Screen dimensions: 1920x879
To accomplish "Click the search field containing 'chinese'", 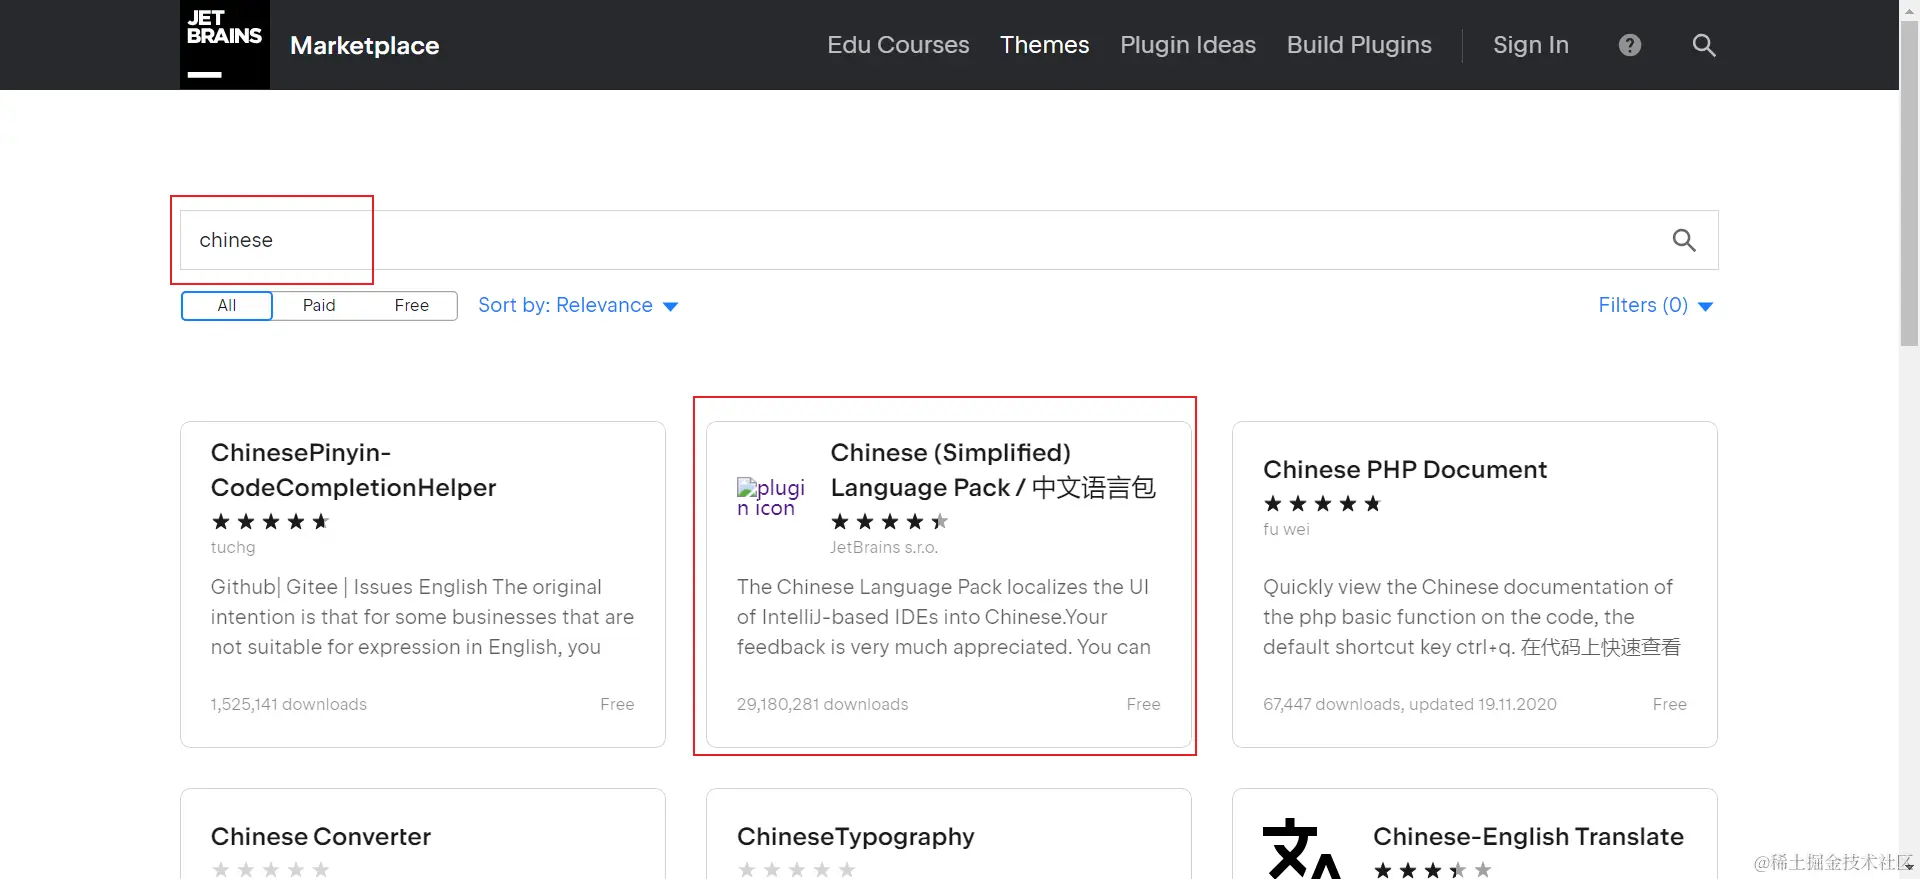I will (x=949, y=240).
